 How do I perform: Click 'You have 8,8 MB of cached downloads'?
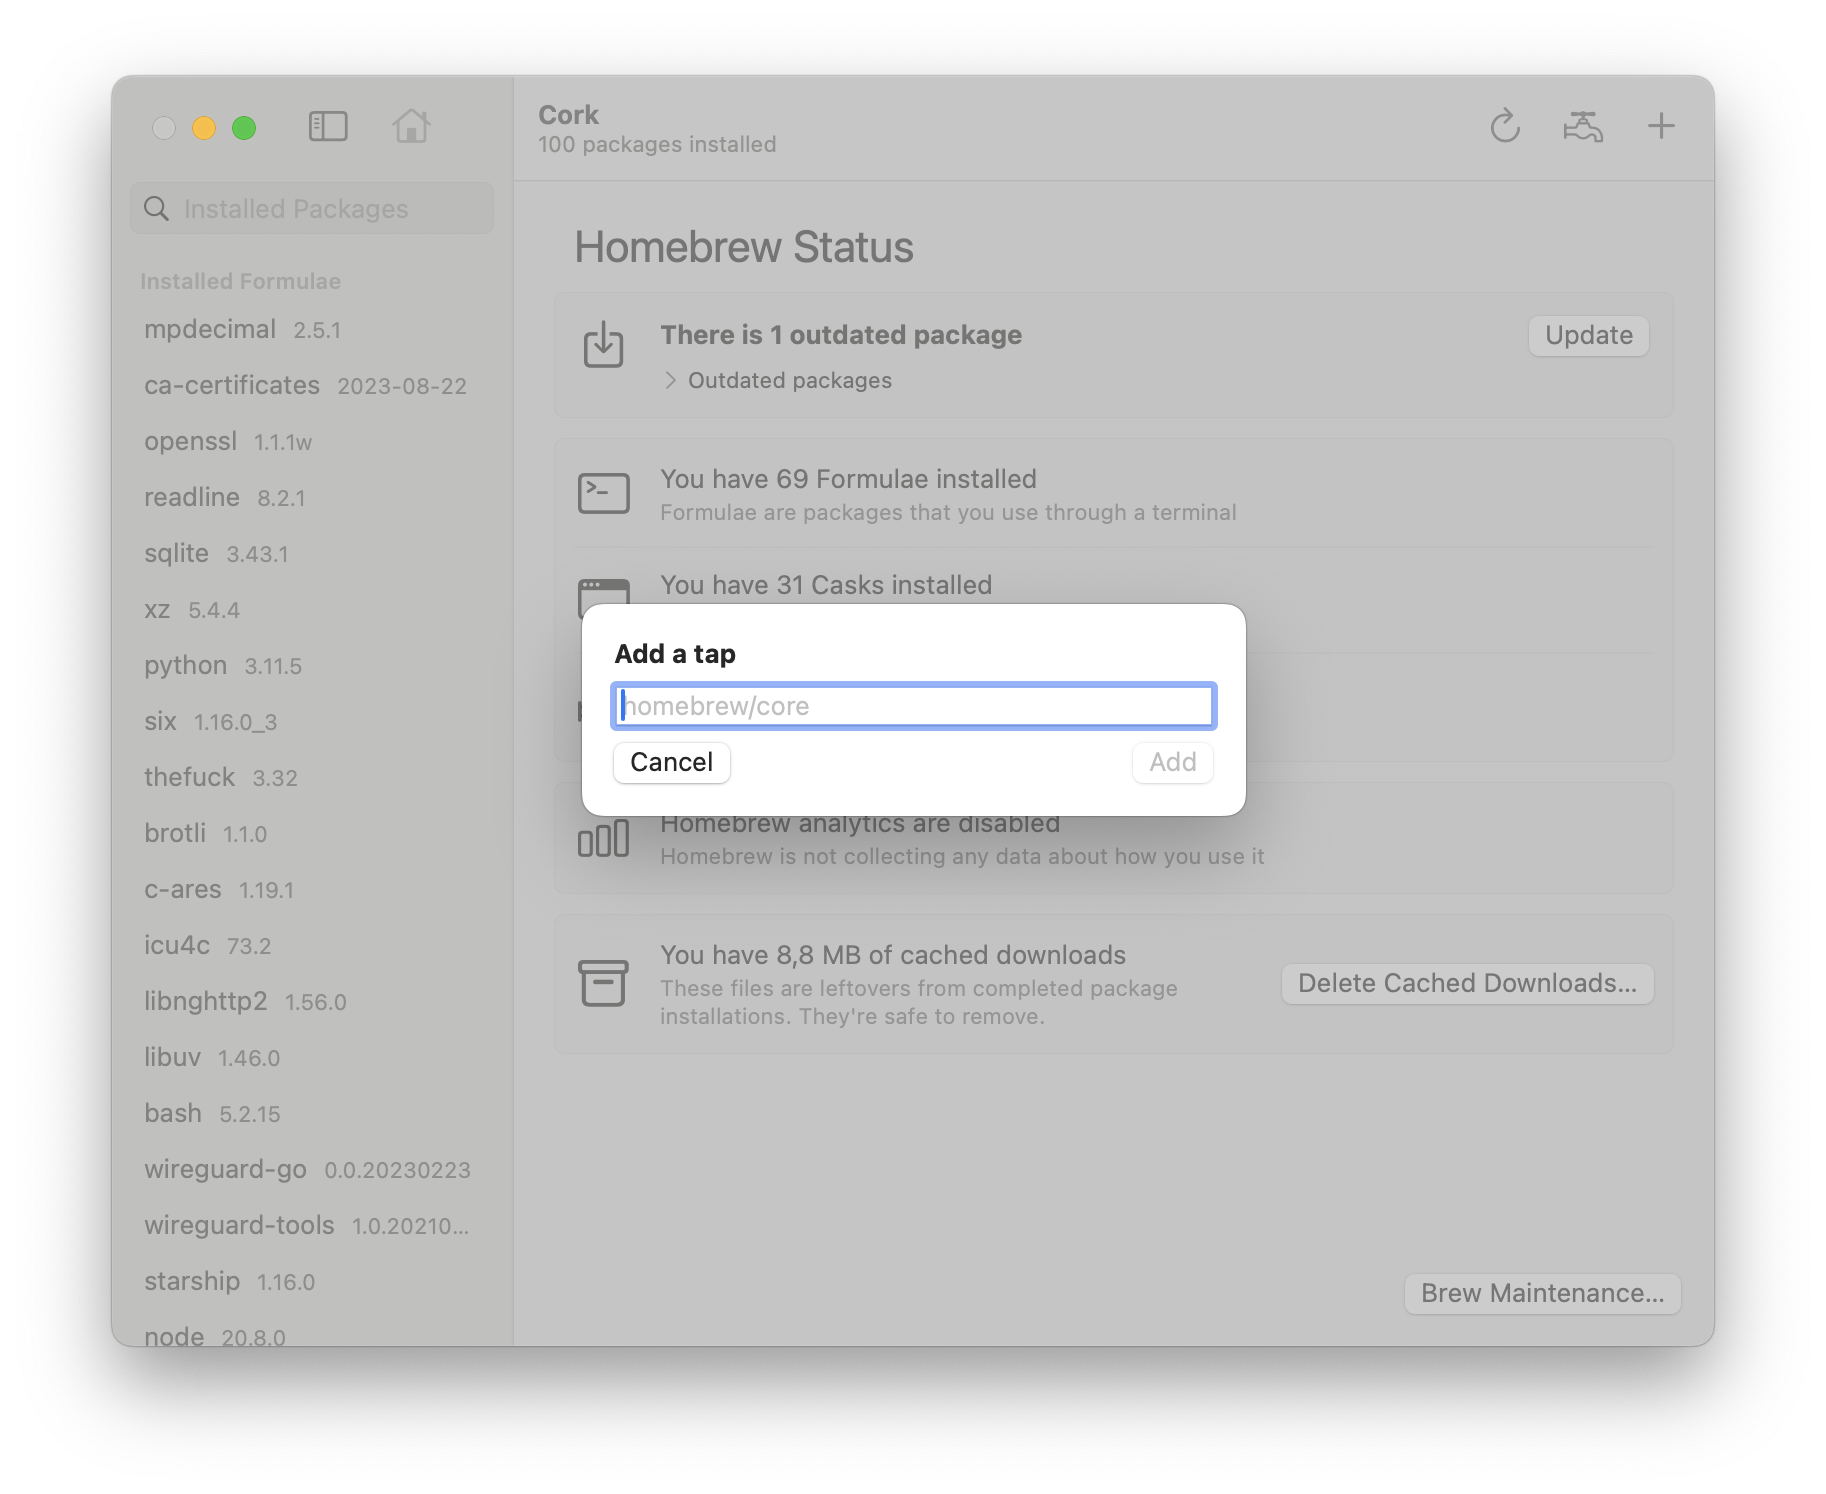[x=893, y=955]
